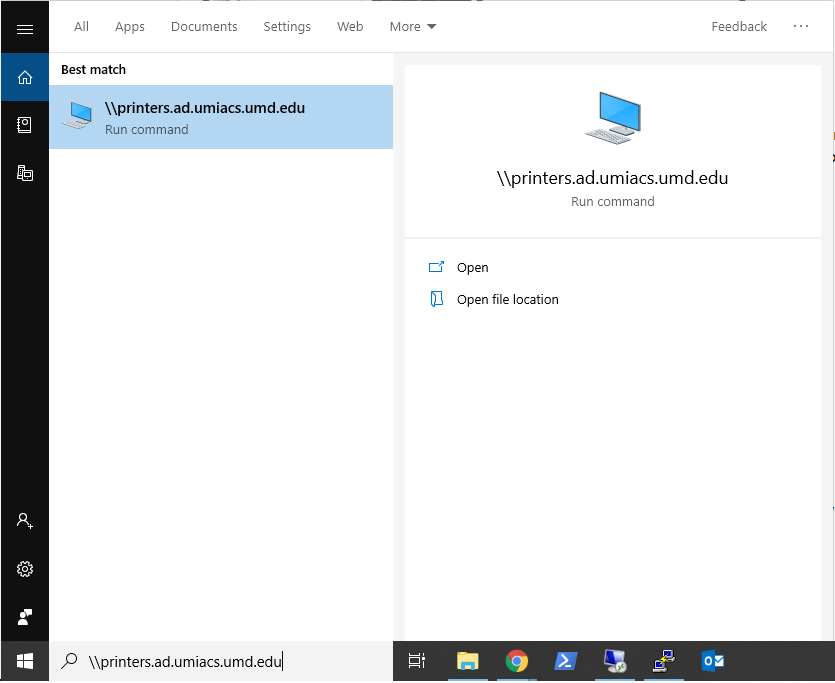
Task: Expand the hamburger menu in the search sidebar
Action: tap(25, 29)
